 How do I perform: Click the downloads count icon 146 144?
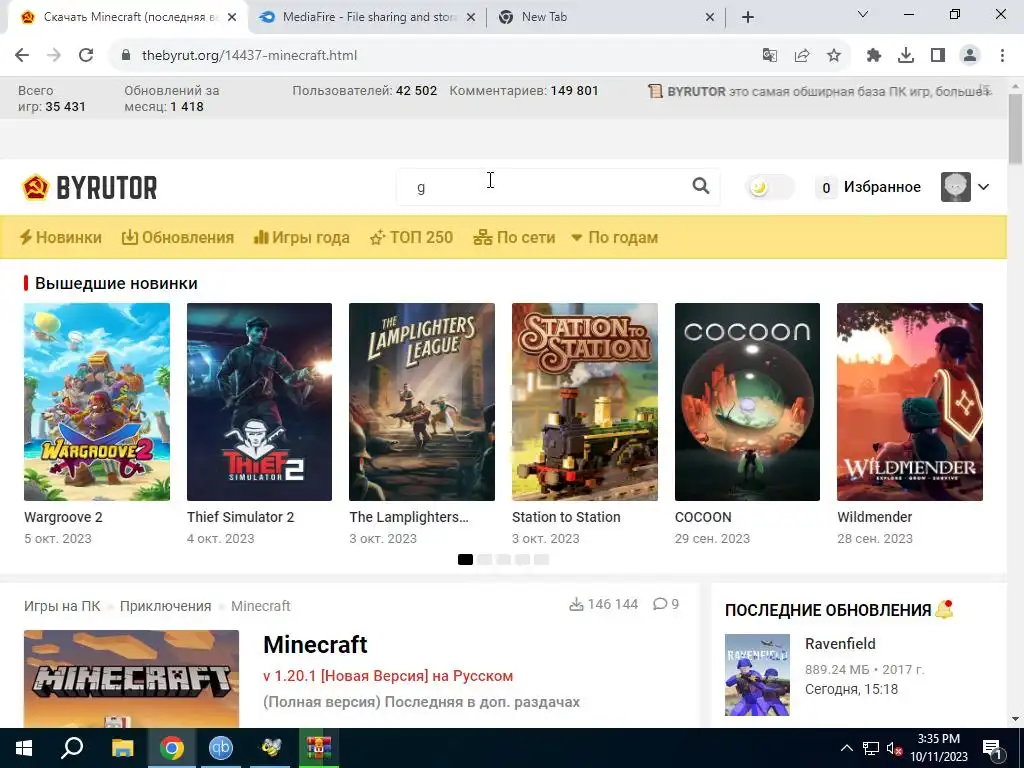pyautogui.click(x=576, y=605)
